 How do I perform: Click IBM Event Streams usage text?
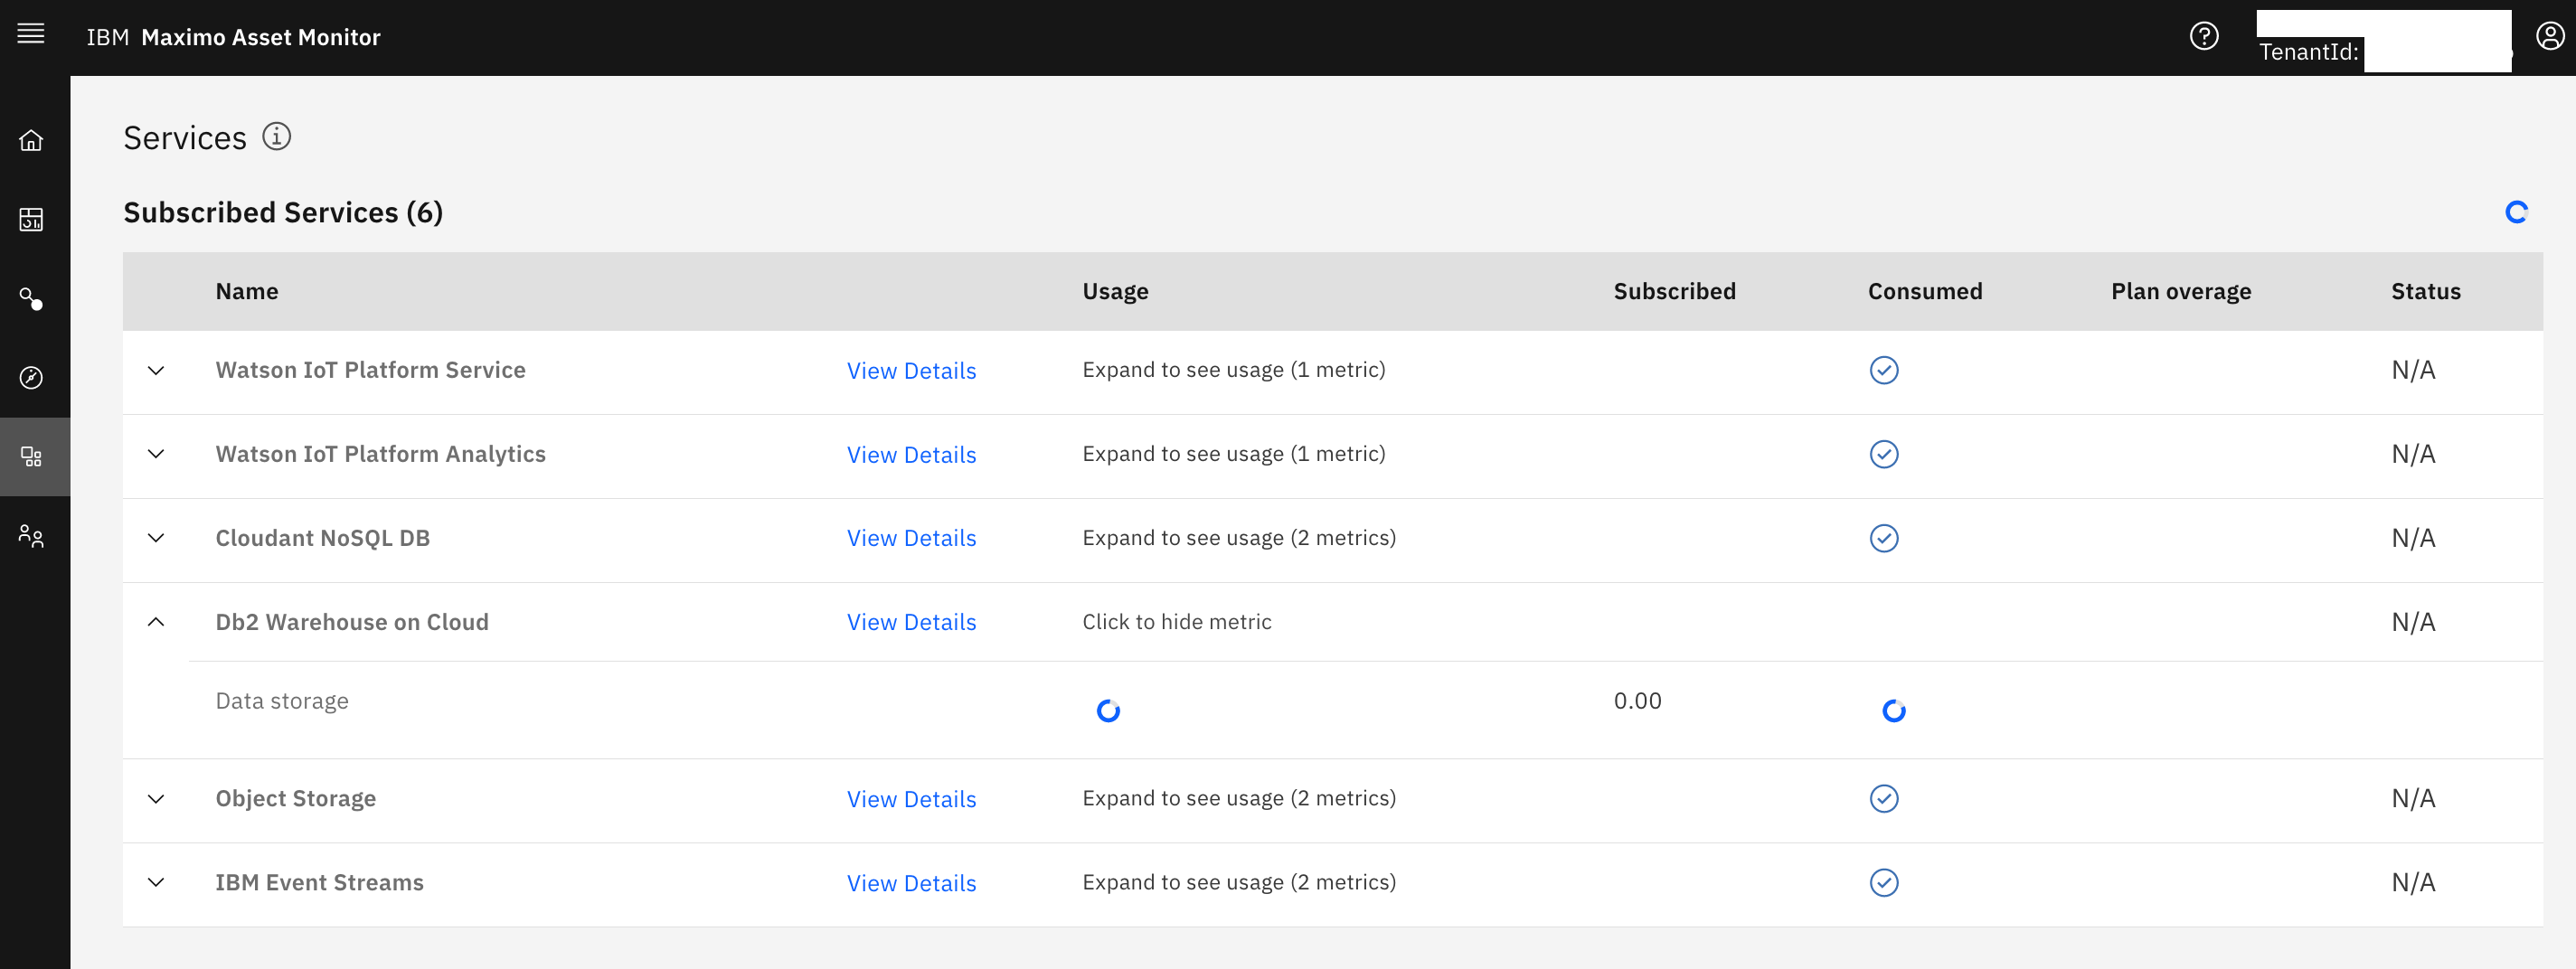click(1239, 882)
